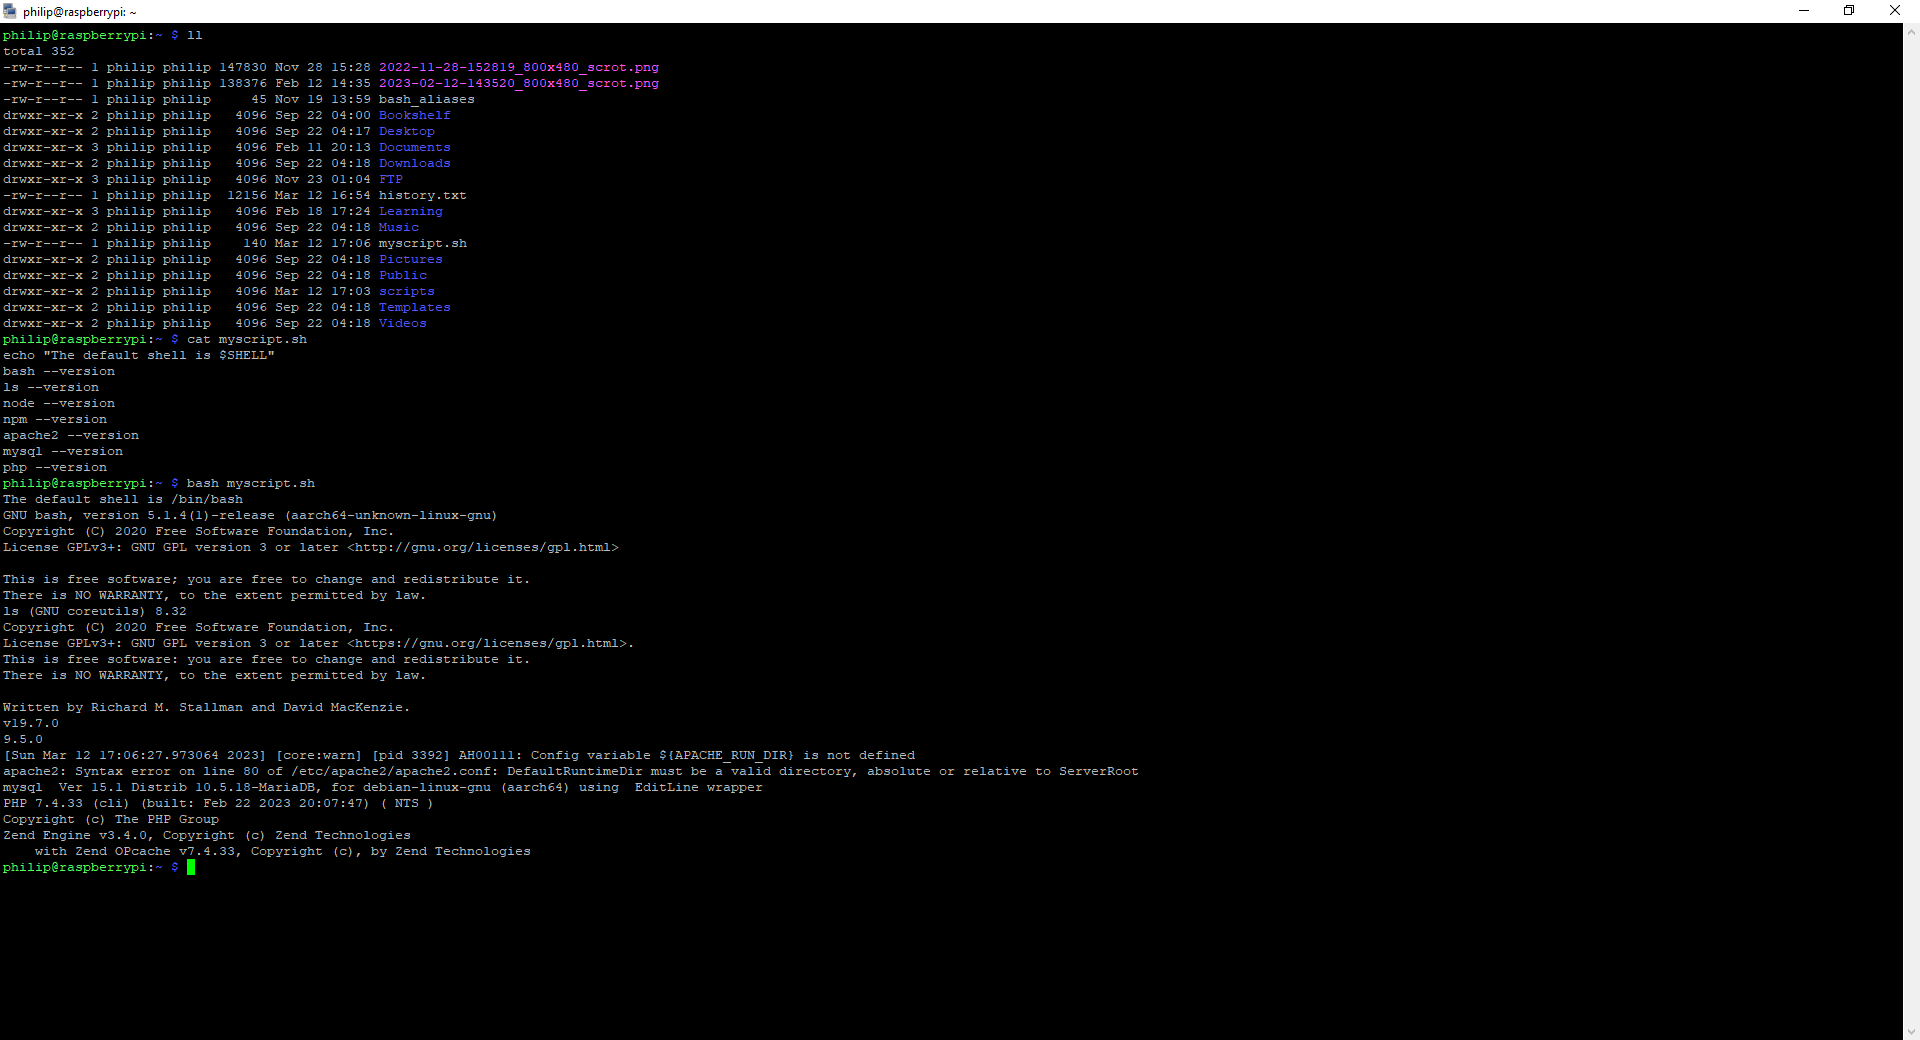Viewport: 1920px width, 1040px height.
Task: Click the Zend OPcache v7.4.33 line
Action: [282, 851]
